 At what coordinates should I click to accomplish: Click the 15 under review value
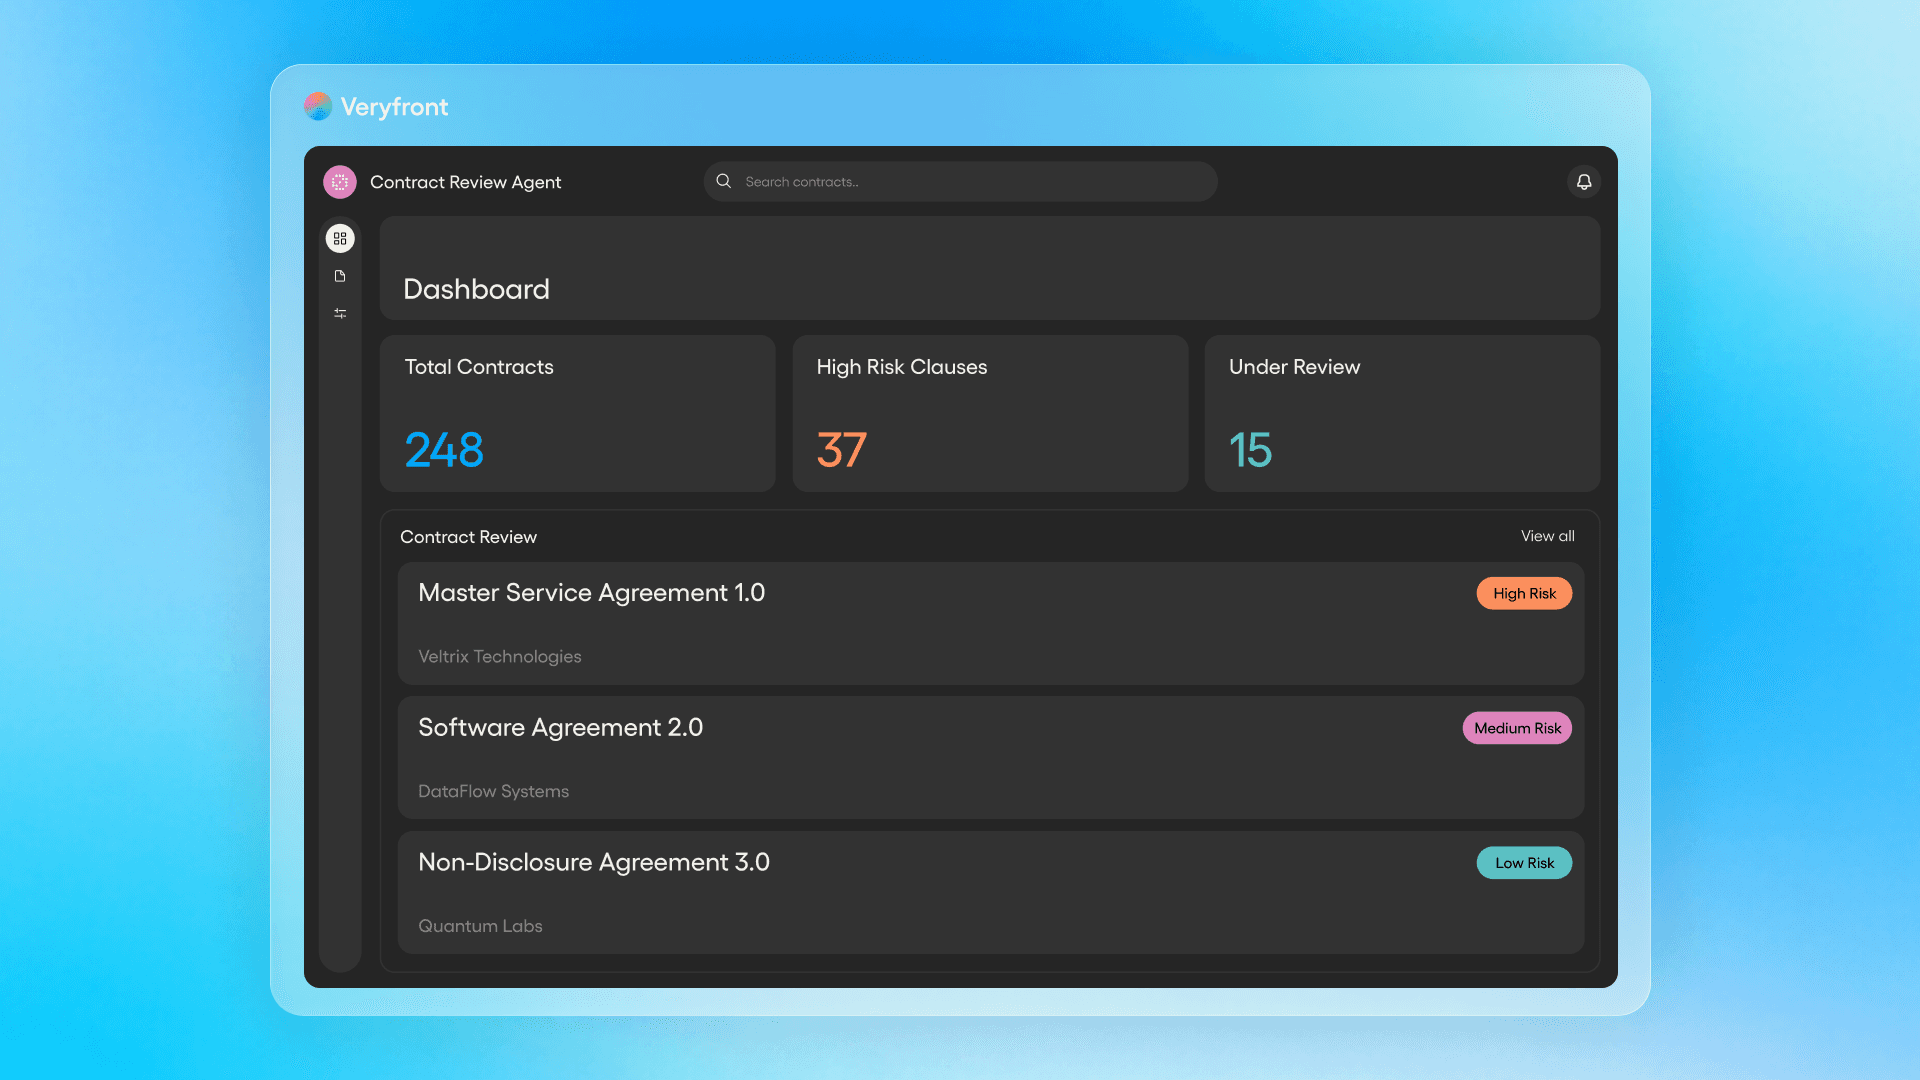tap(1250, 450)
